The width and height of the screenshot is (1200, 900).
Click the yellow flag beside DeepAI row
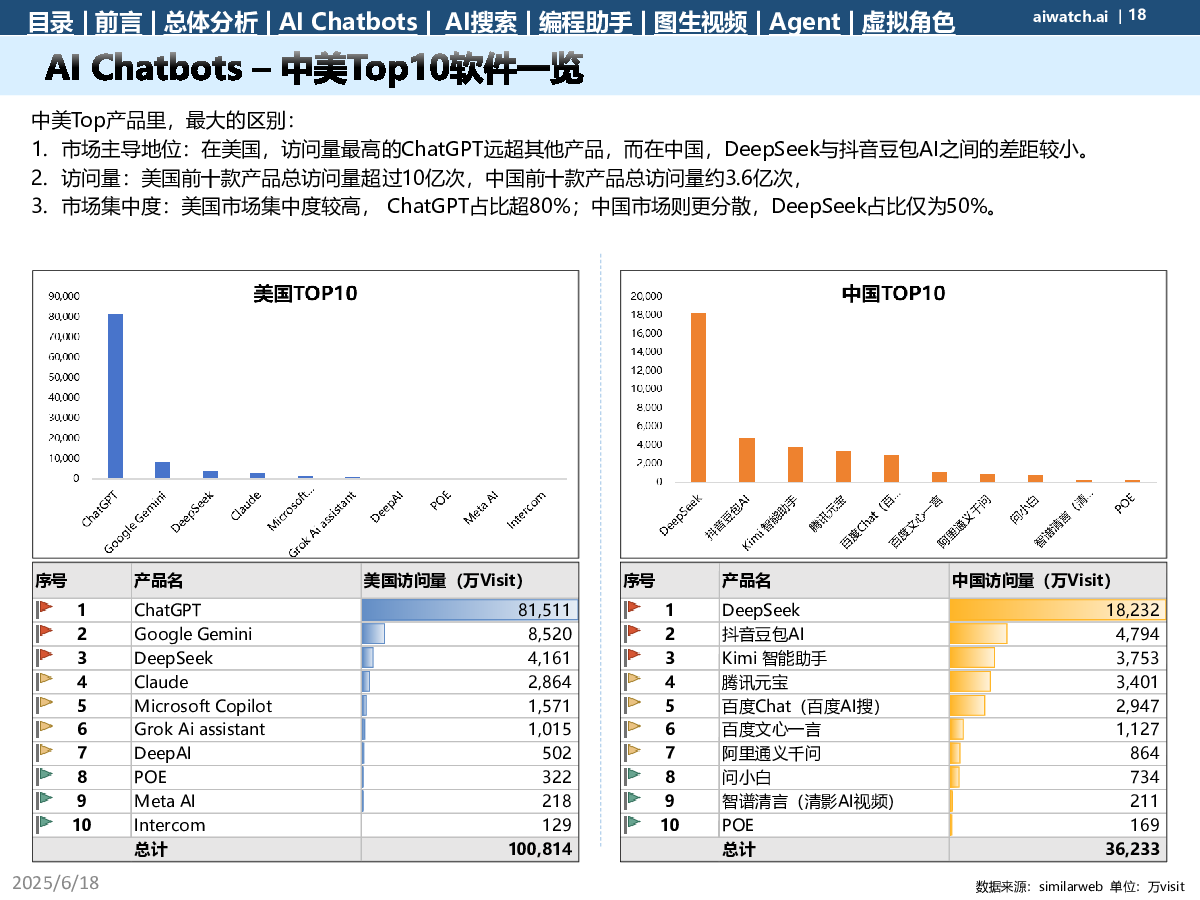coord(44,753)
